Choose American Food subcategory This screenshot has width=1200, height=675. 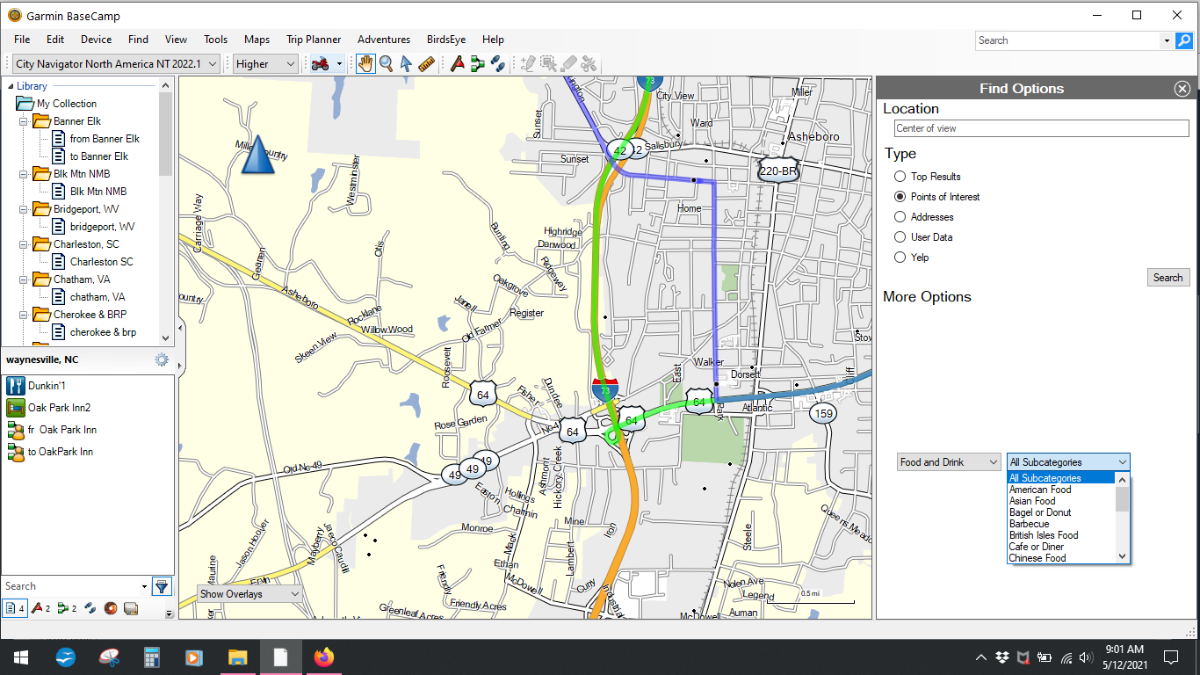coord(1040,490)
